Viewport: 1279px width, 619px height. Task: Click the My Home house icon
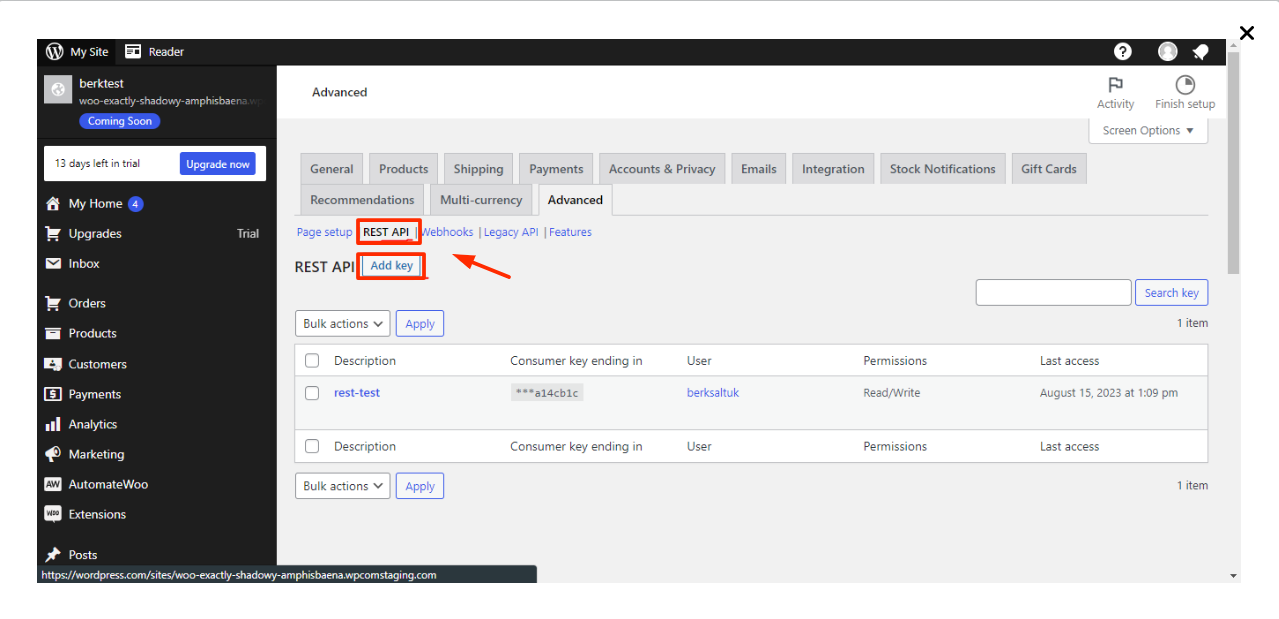[x=53, y=203]
